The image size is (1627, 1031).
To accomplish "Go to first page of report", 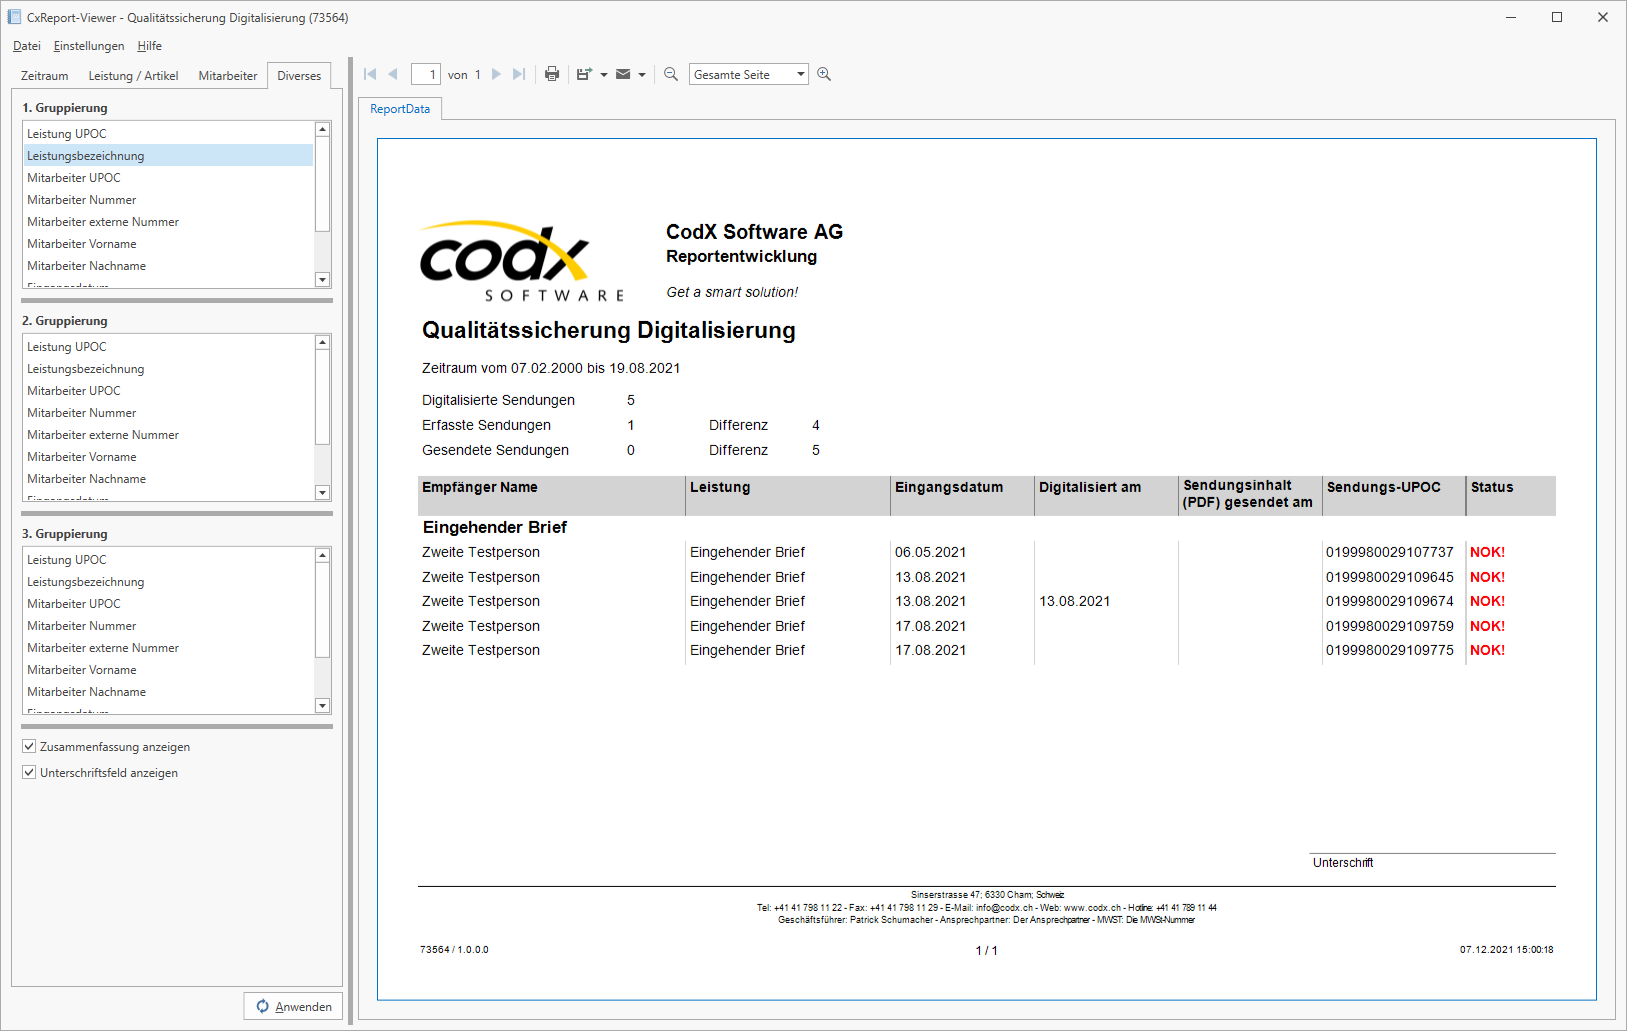I will 370,74.
